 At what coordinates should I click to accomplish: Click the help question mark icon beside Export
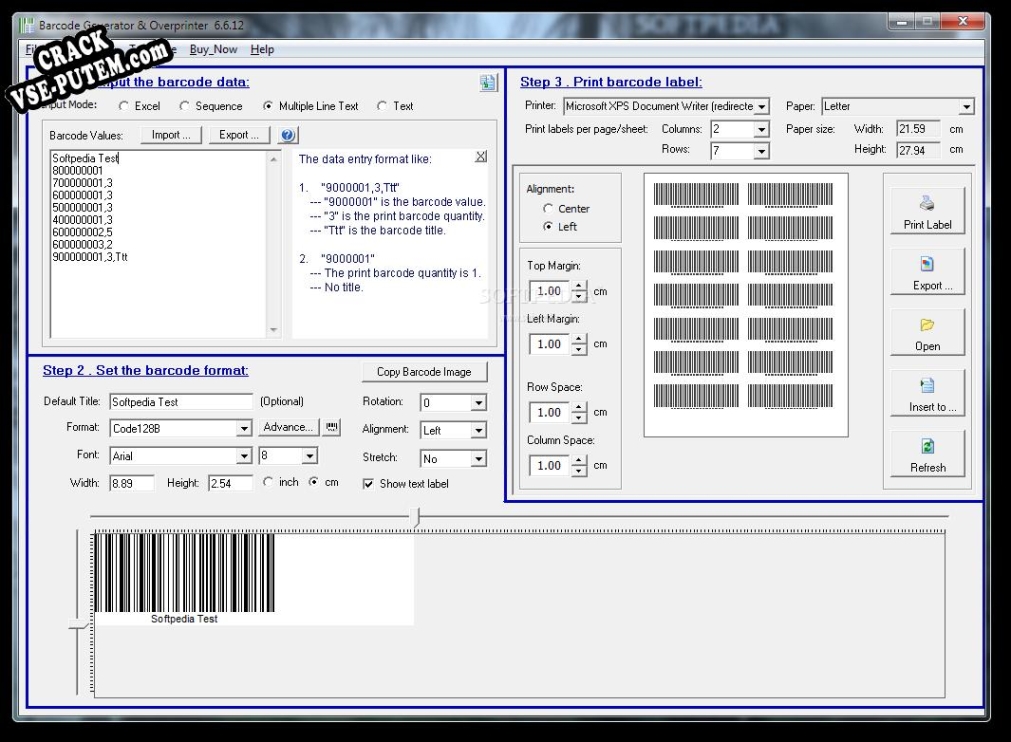(288, 135)
